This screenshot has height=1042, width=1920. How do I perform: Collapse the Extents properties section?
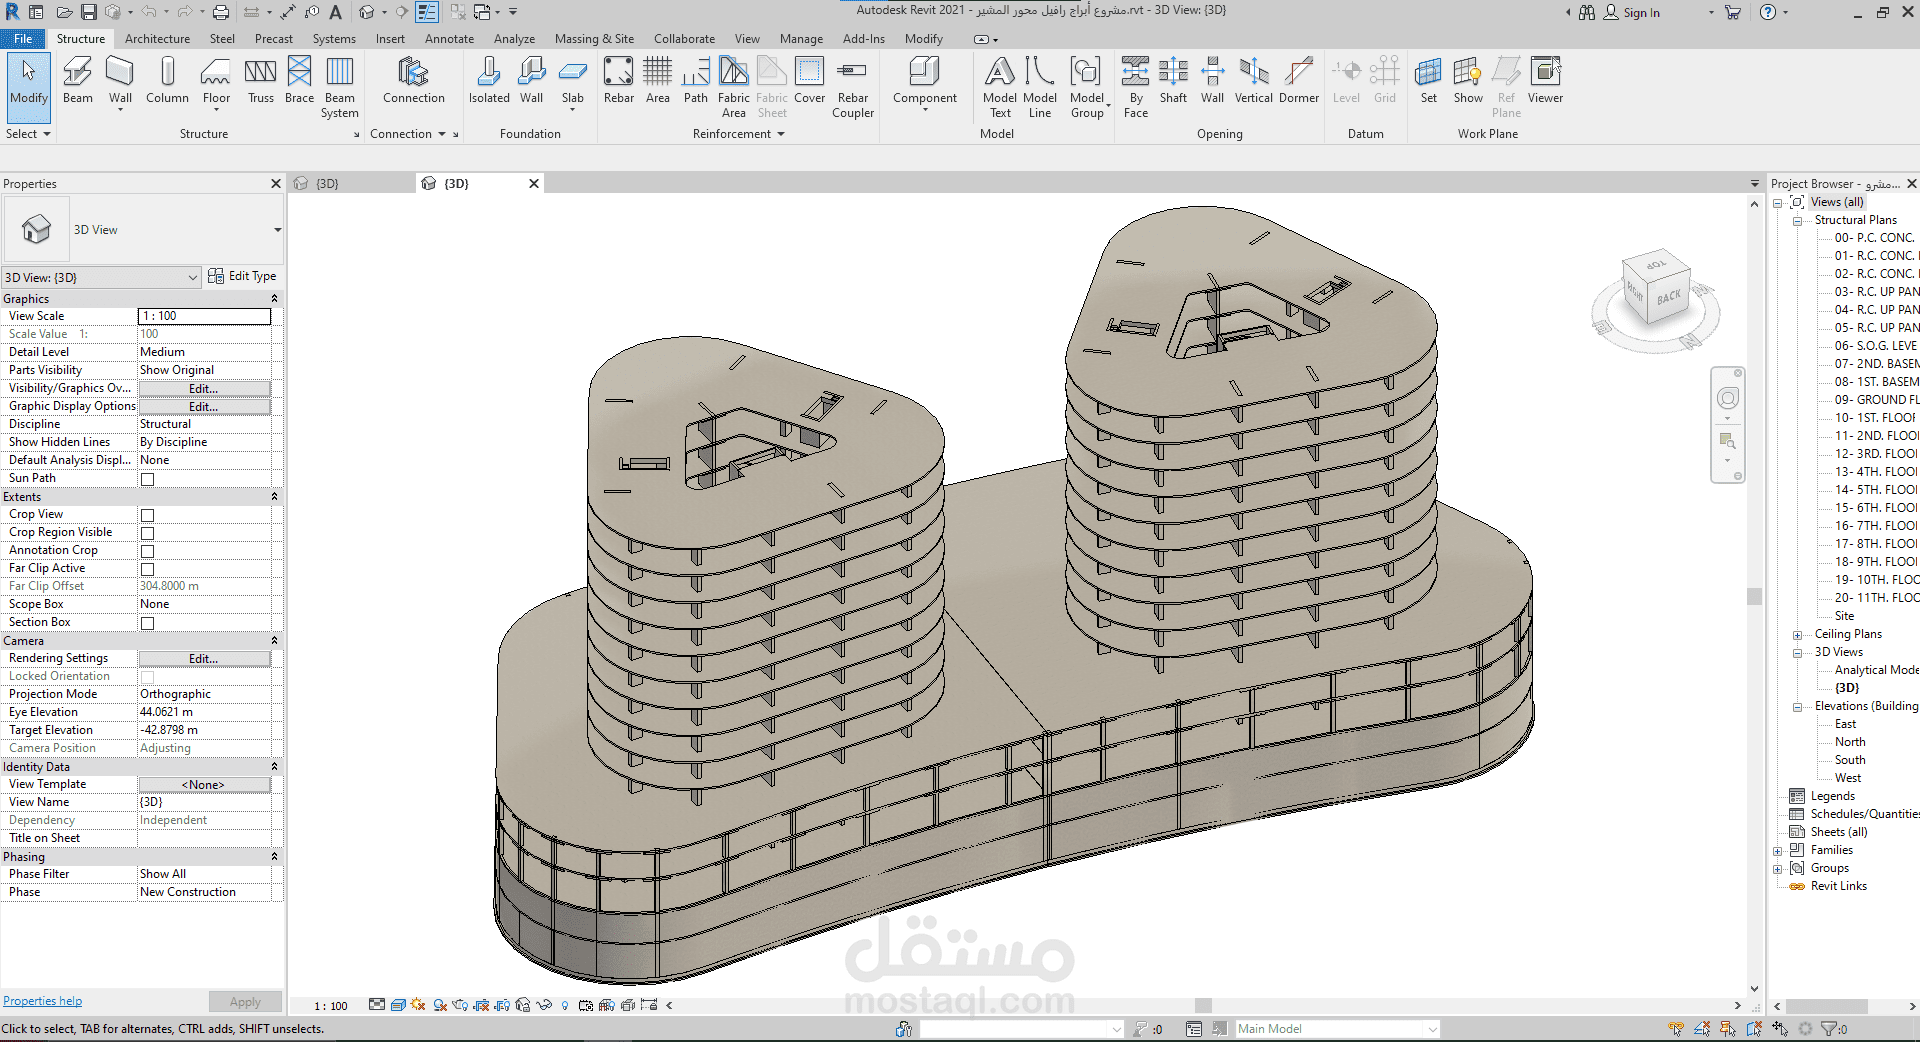tap(274, 497)
